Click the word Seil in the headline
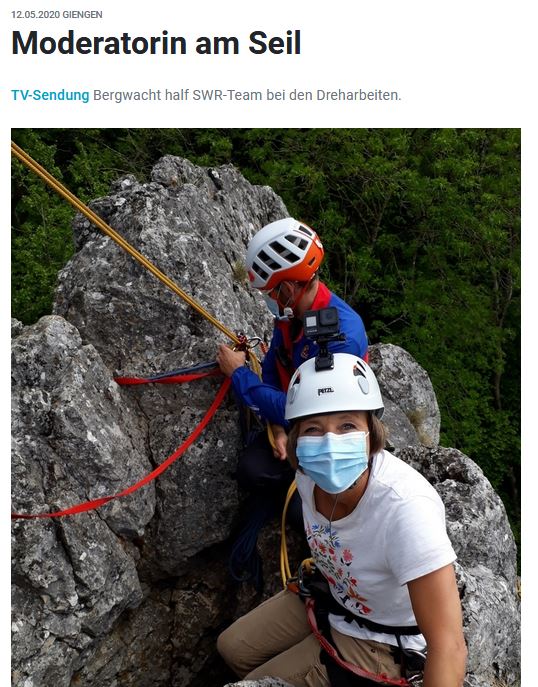538x687 pixels. pos(275,43)
